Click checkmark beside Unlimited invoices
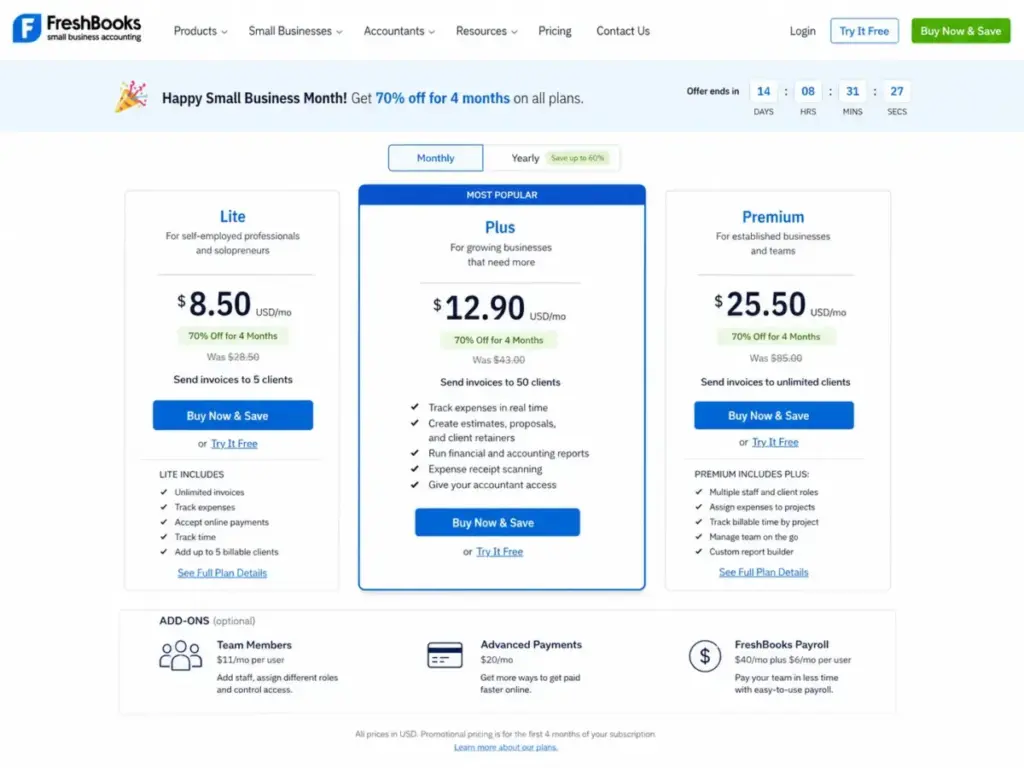The width and height of the screenshot is (1024, 768). (164, 492)
